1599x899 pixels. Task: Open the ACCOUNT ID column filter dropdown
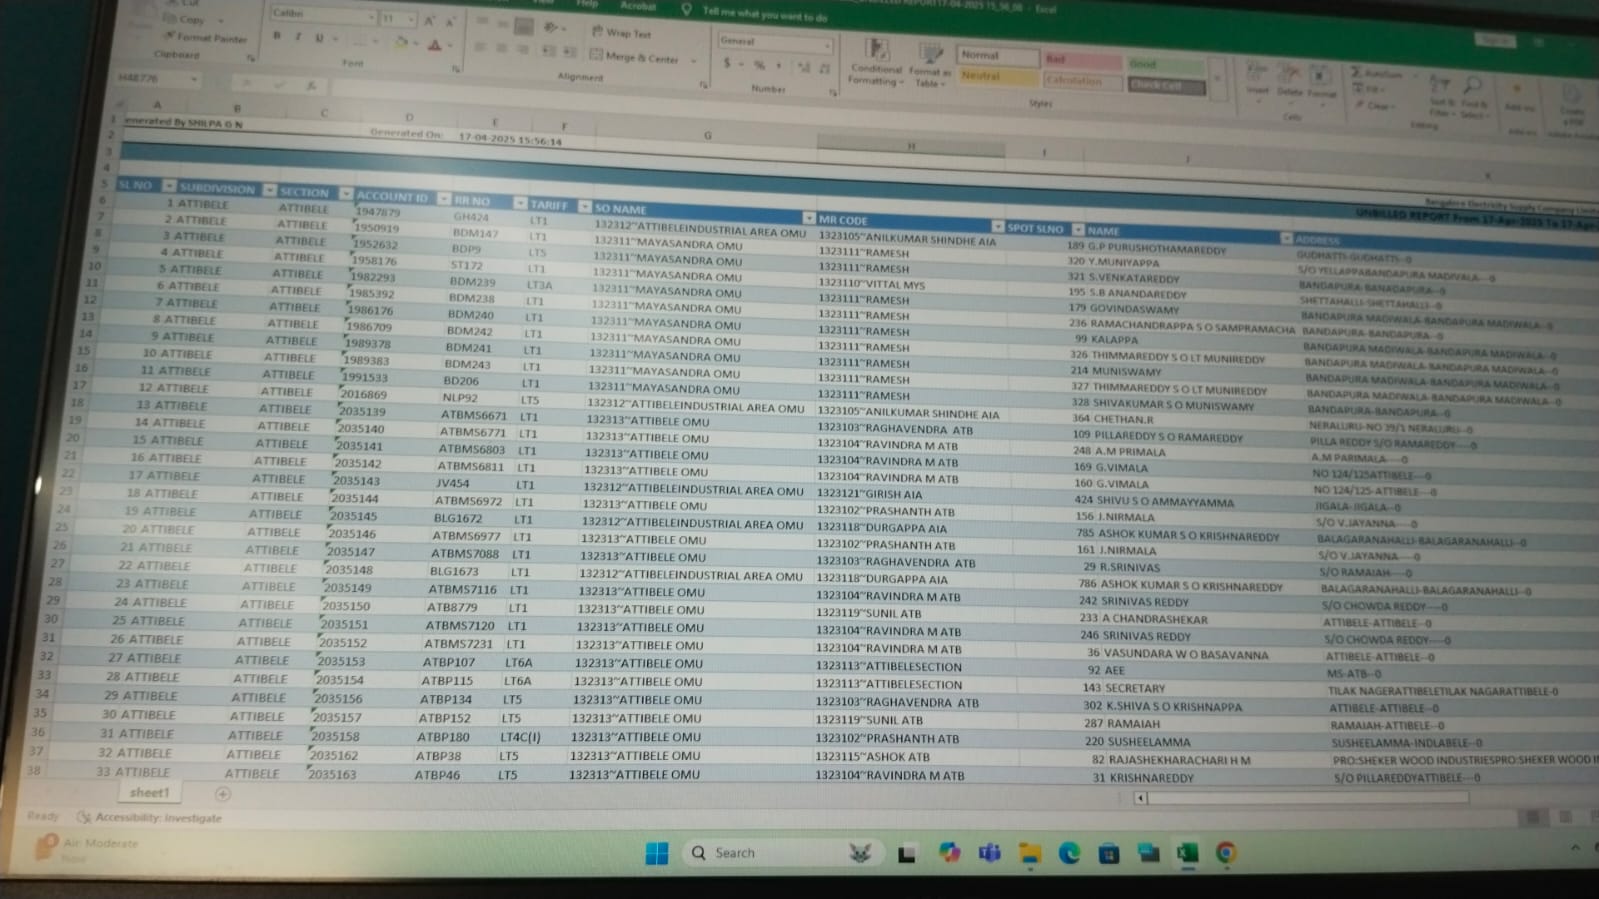[444, 199]
